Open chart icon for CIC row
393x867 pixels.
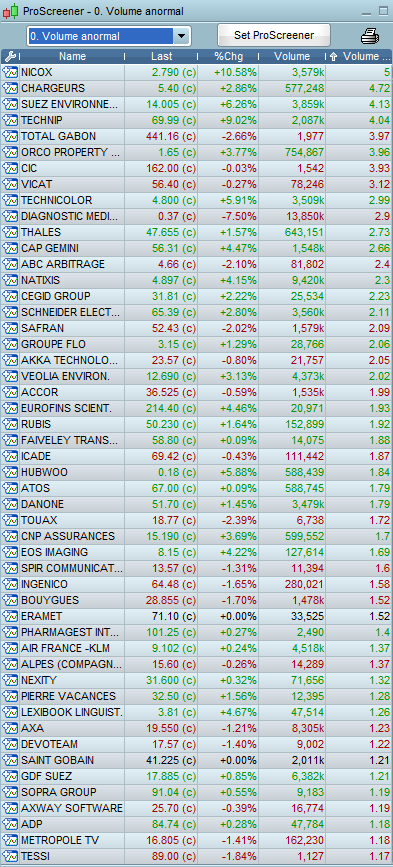click(10, 169)
